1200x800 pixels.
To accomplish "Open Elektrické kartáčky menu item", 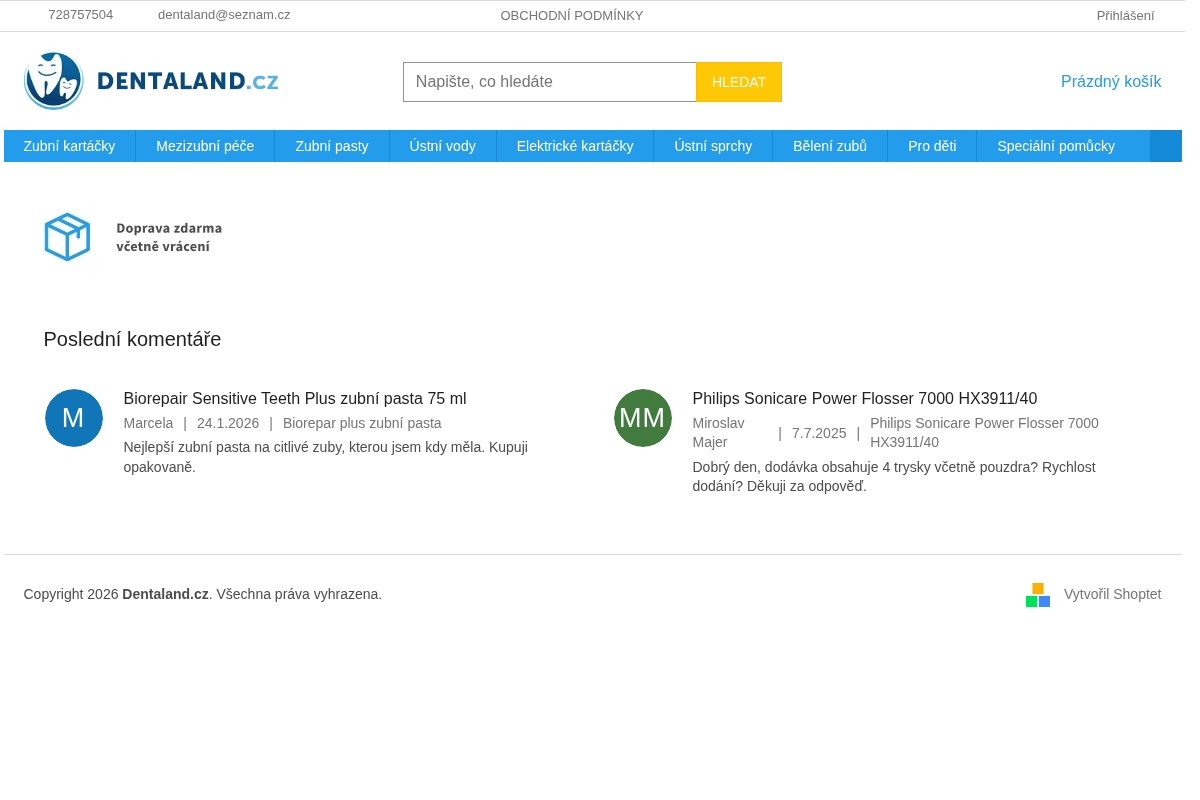I will pos(575,146).
